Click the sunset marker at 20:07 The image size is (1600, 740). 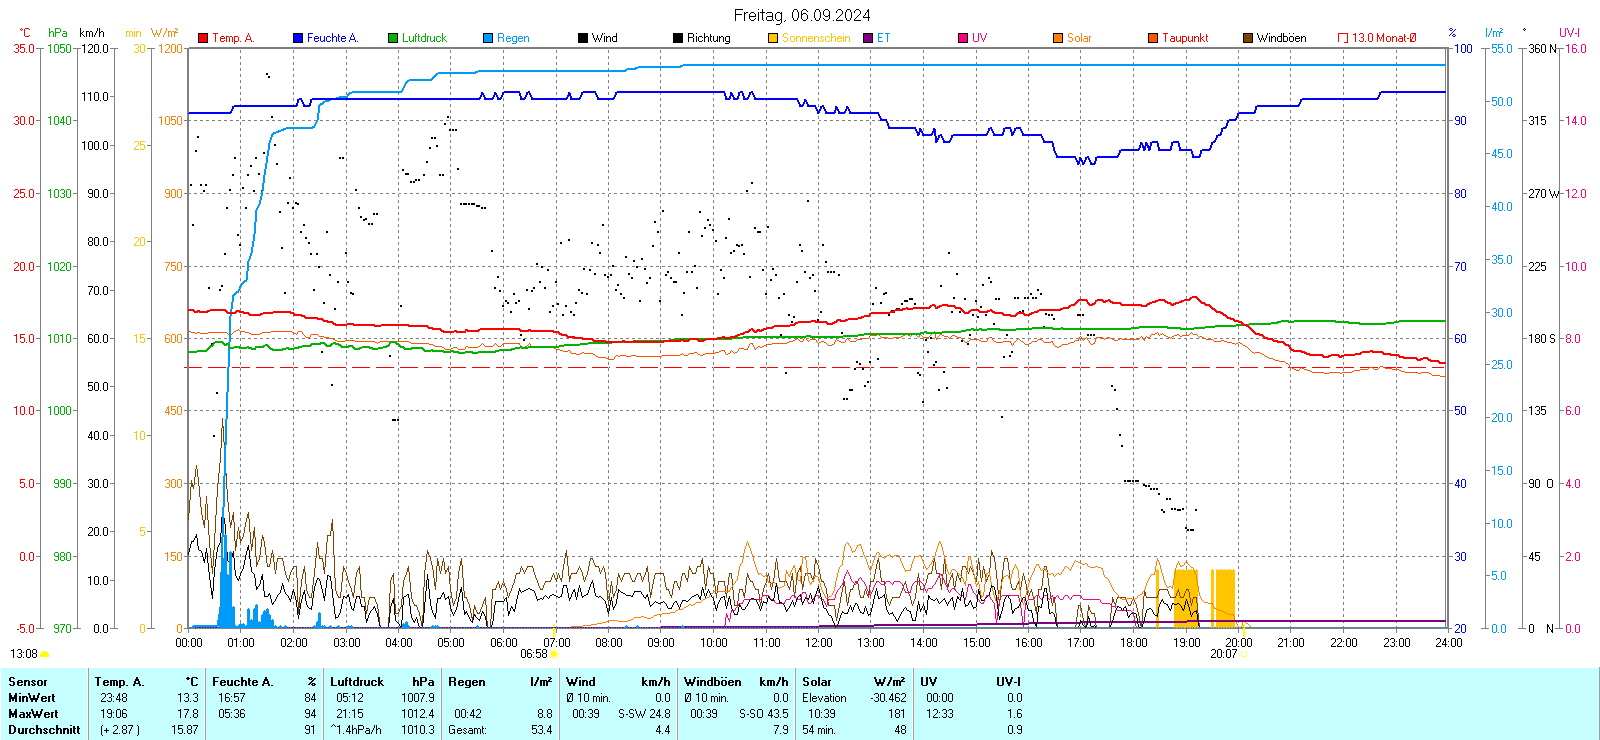point(1244,654)
